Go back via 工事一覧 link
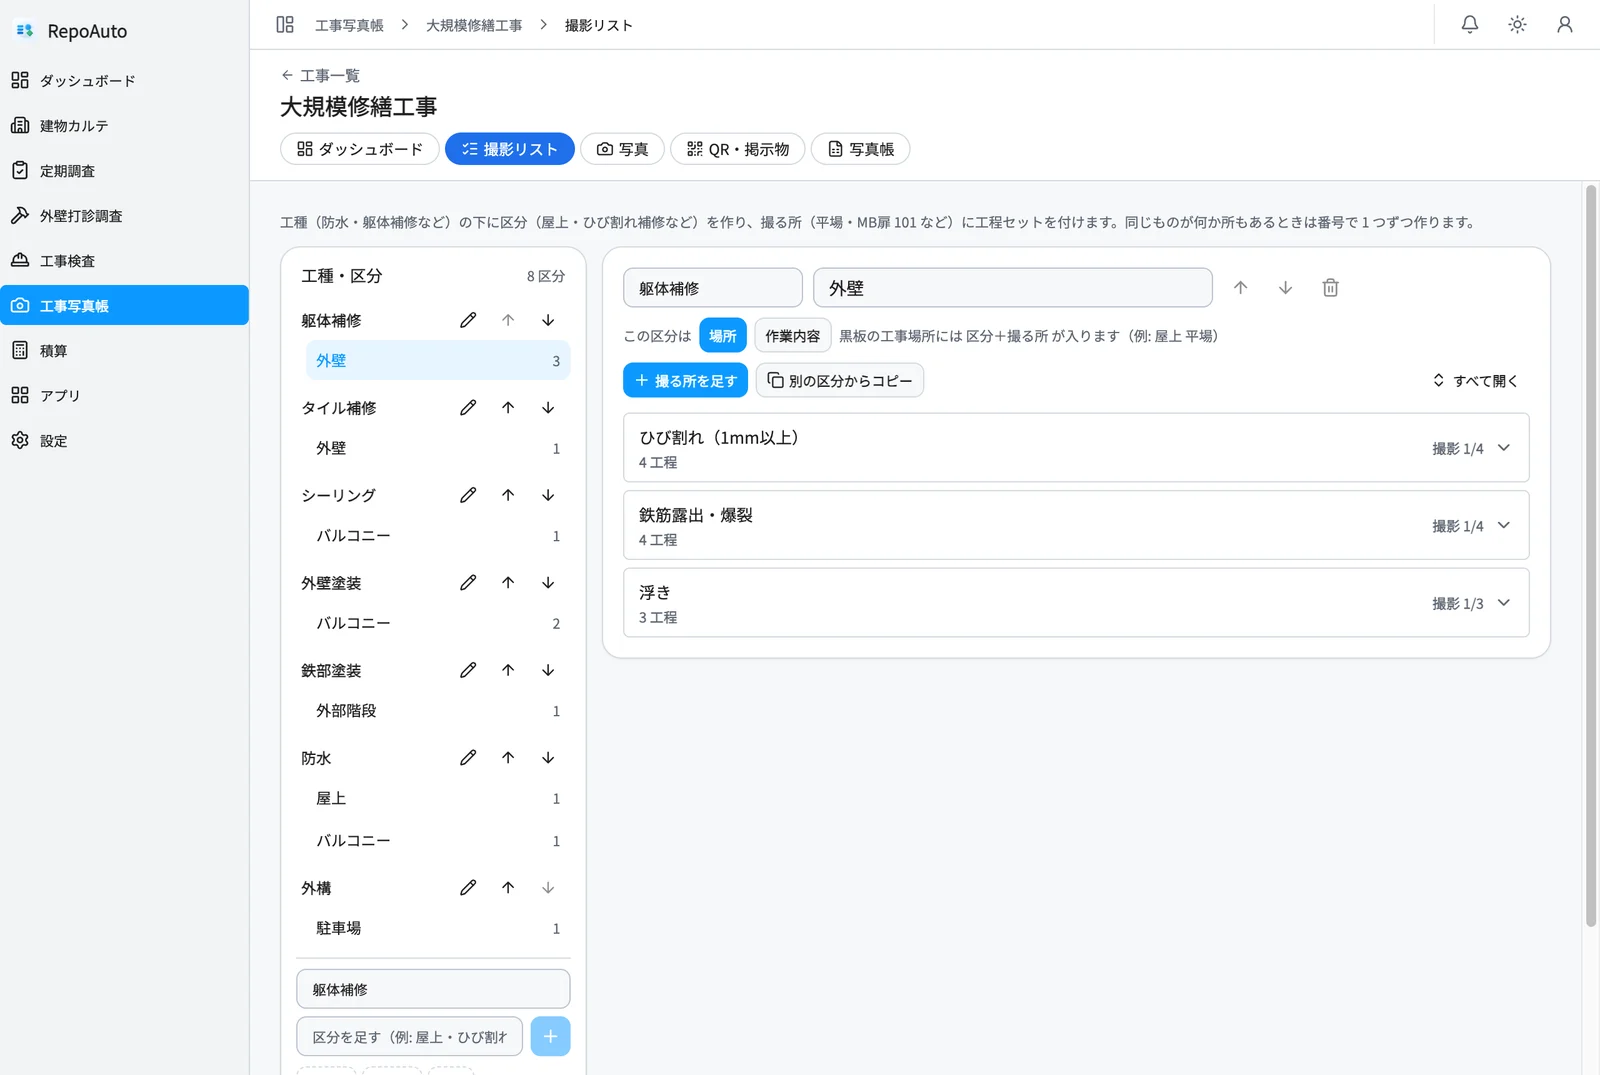This screenshot has width=1600, height=1075. click(x=320, y=76)
